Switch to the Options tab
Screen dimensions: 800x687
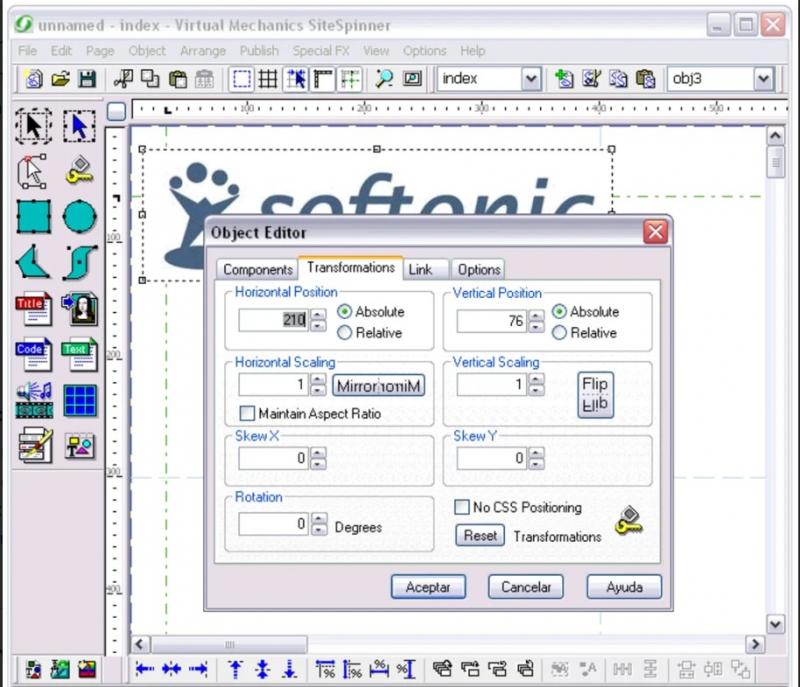[479, 269]
